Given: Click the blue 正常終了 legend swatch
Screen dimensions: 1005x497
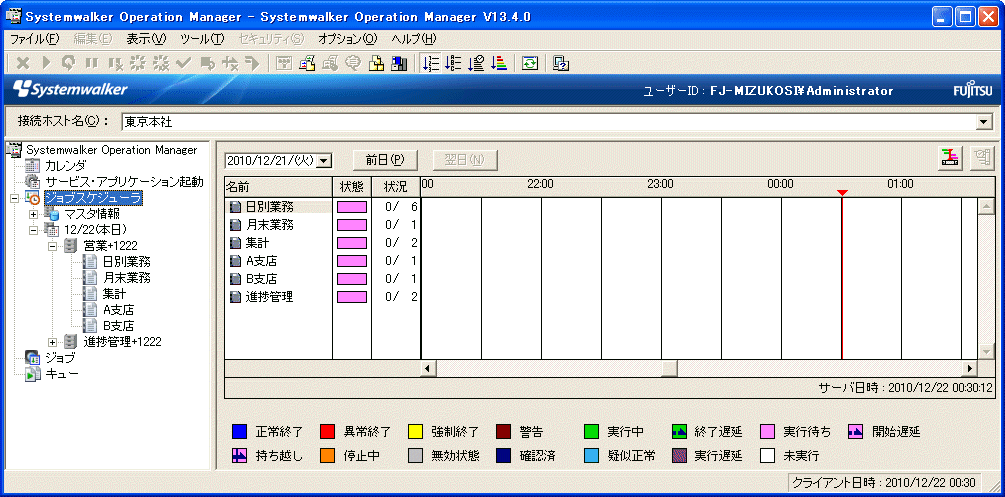Looking at the screenshot, I should click(x=239, y=432).
